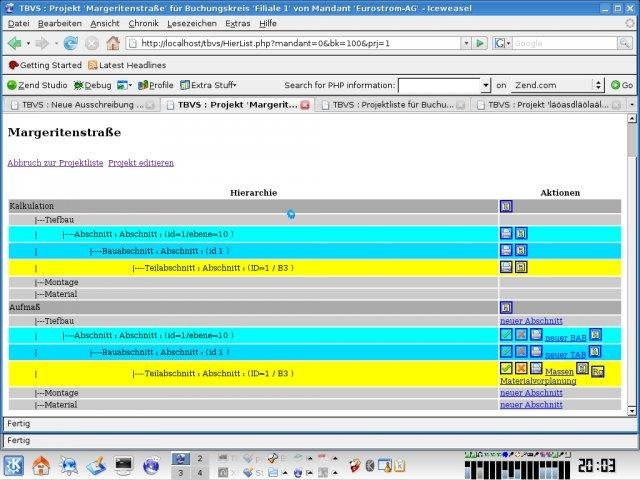
Task: Click orange X icon in Aufmaß Teilabschnitt row
Action: [521, 368]
